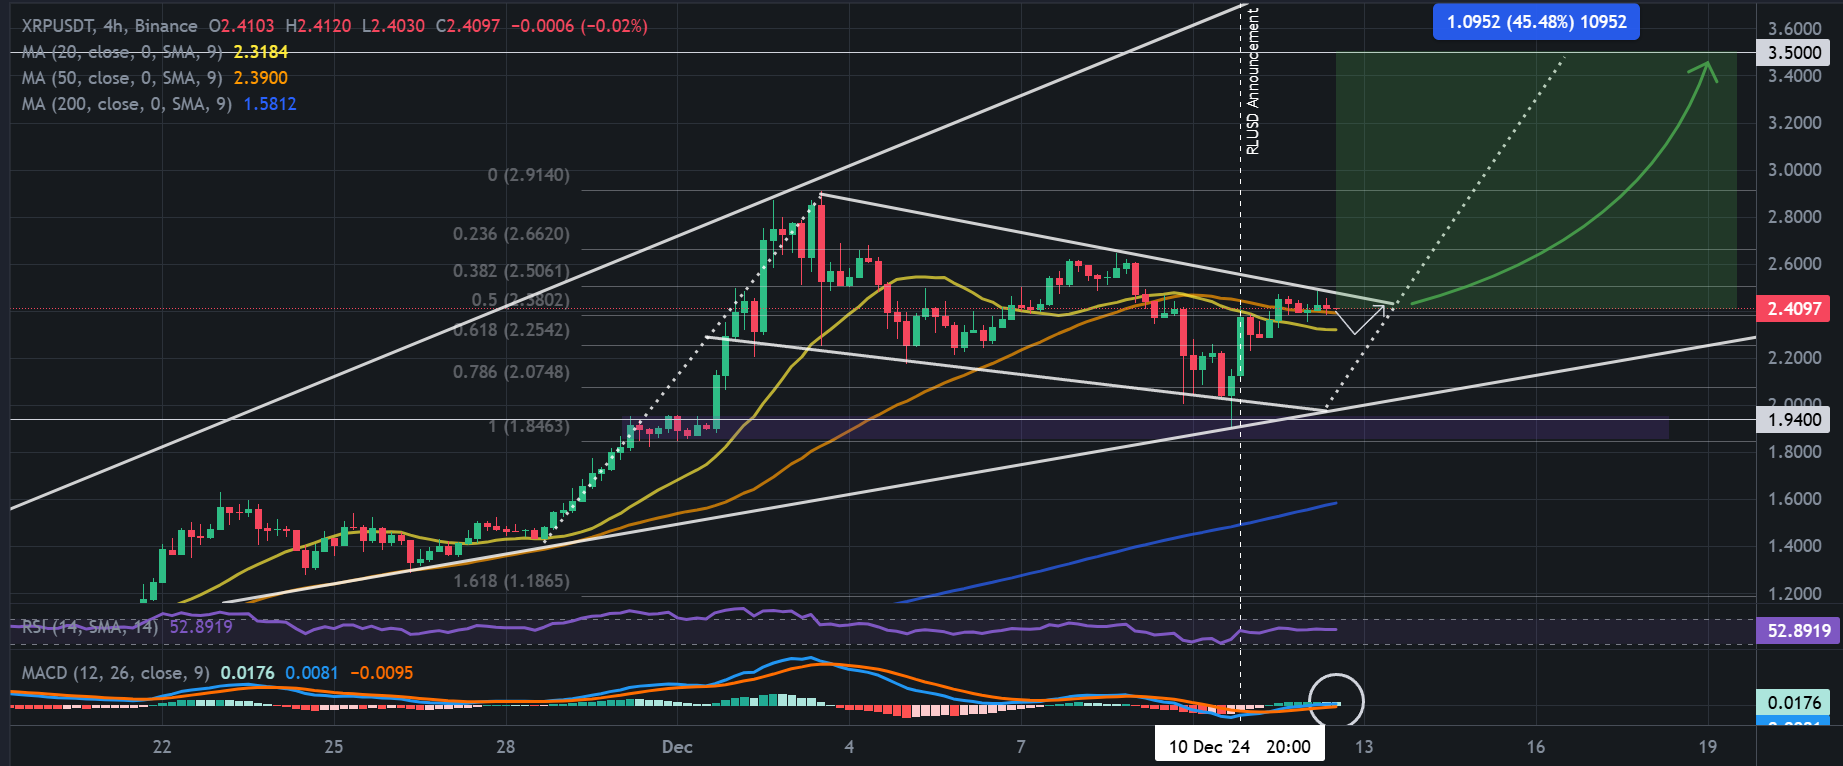Select the MA 200 indicator legend

pyautogui.click(x=159, y=104)
